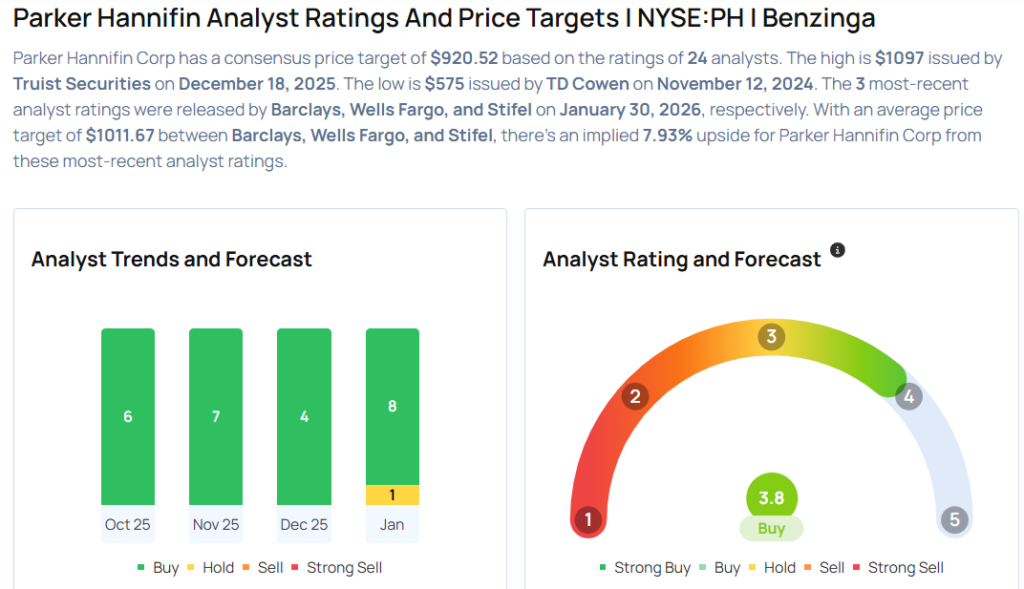Click the green 3.8 rating circle
The image size is (1024, 589).
pos(771,498)
